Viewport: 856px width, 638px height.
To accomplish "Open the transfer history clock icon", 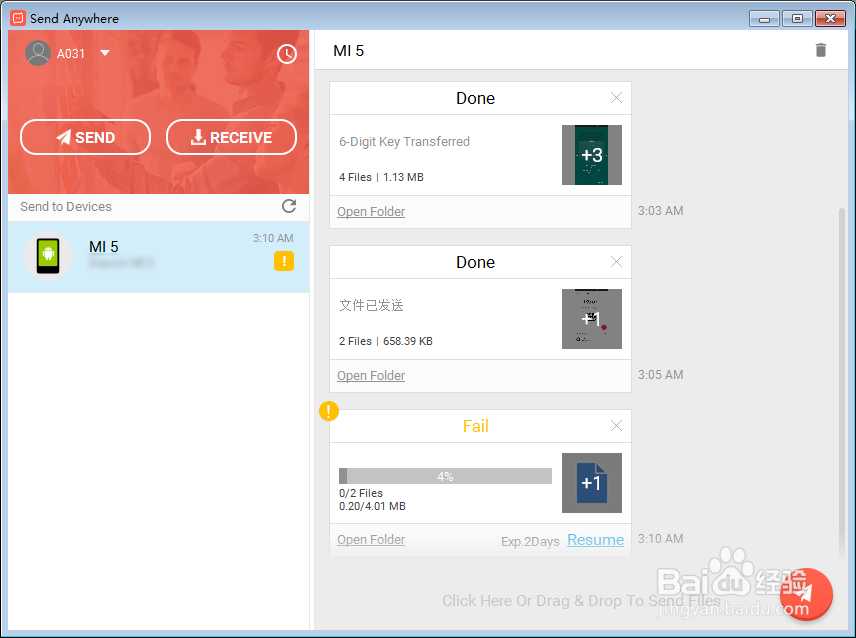I will [287, 54].
